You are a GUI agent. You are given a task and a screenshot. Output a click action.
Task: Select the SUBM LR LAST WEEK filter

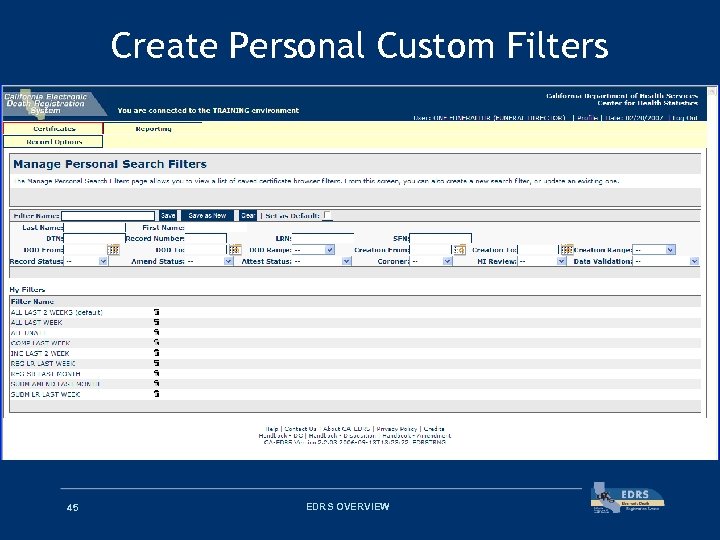coord(45,394)
